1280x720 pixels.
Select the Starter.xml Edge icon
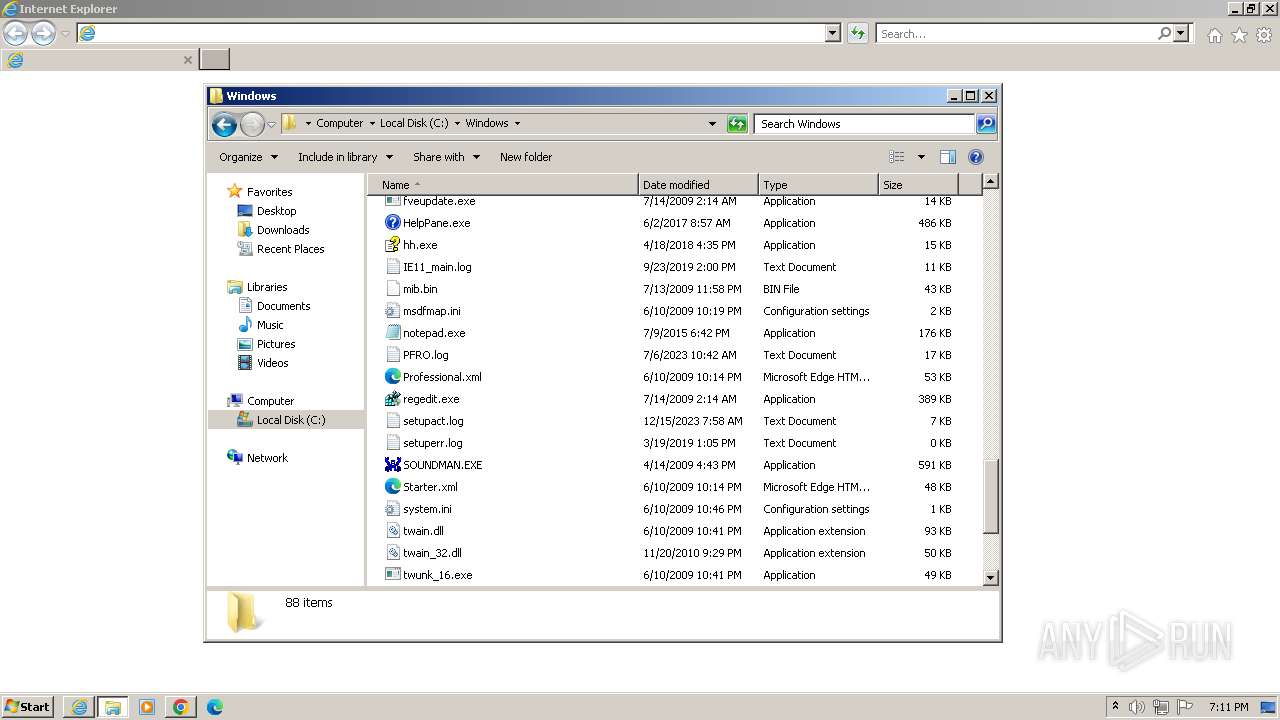pyautogui.click(x=393, y=487)
